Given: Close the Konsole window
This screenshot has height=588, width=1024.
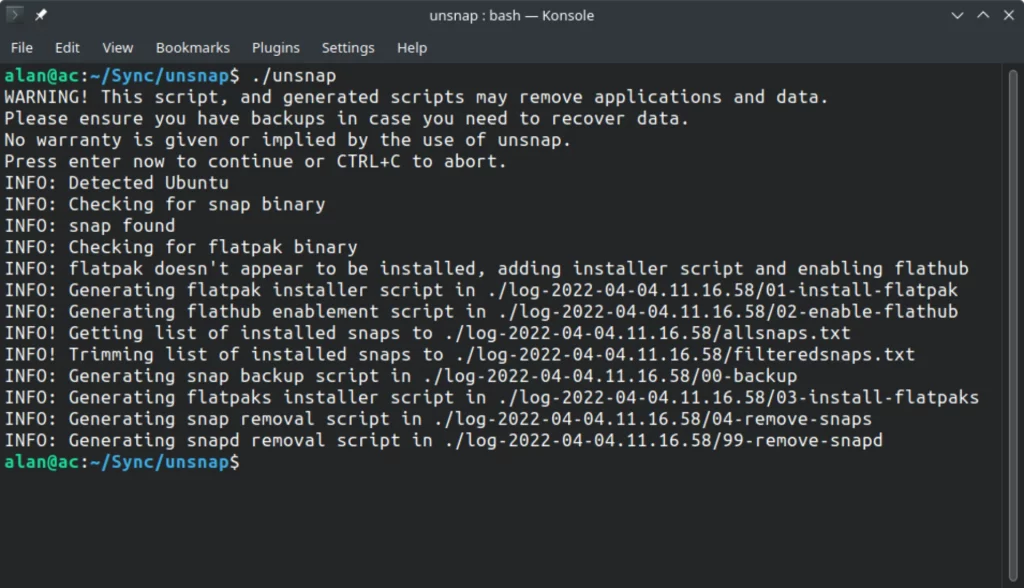Looking at the screenshot, I should [x=1009, y=15].
